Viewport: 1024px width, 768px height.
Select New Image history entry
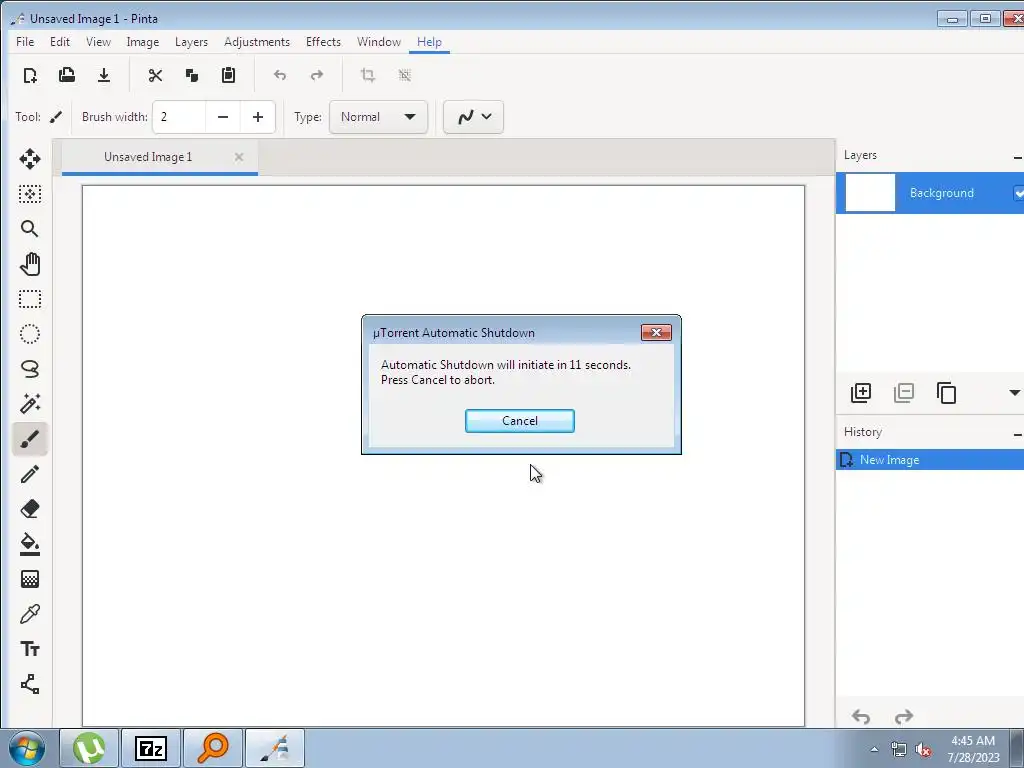[930, 460]
